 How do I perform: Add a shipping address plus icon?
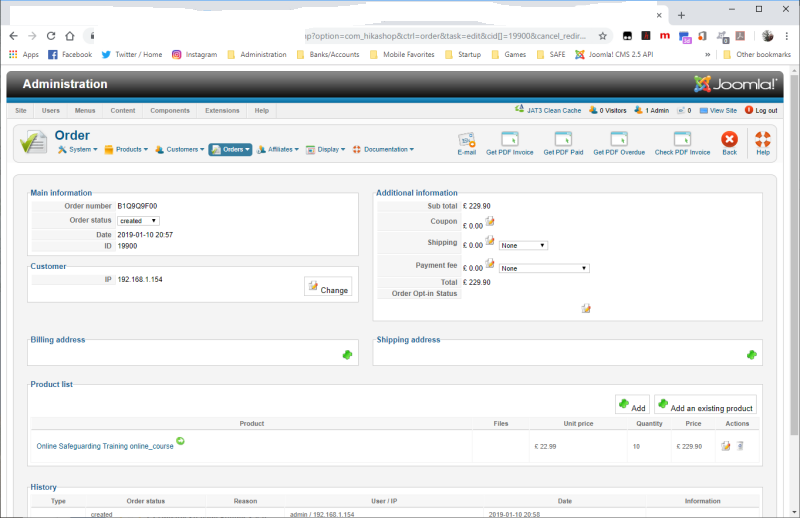(x=751, y=354)
